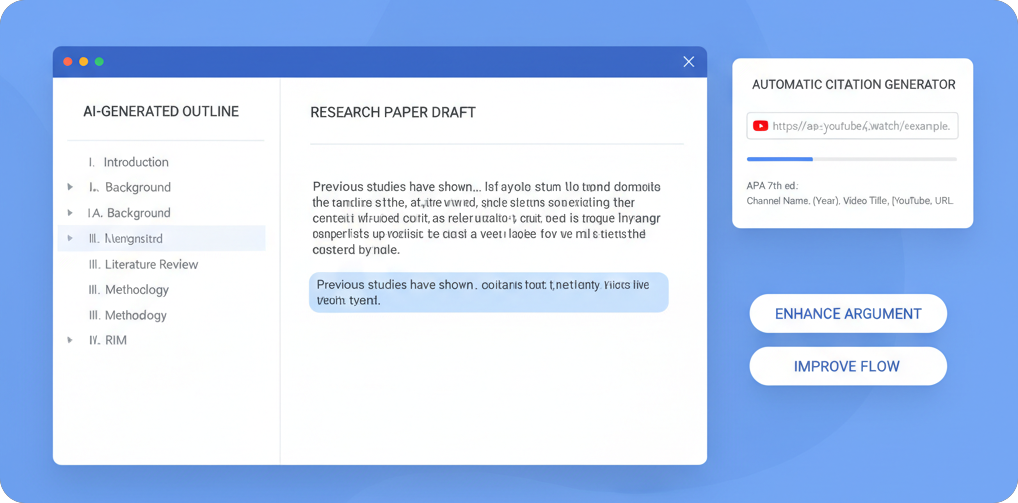Viewport: 1018px width, 503px height.
Task: Expand the arrow beside I. Background
Action: pyautogui.click(x=70, y=187)
